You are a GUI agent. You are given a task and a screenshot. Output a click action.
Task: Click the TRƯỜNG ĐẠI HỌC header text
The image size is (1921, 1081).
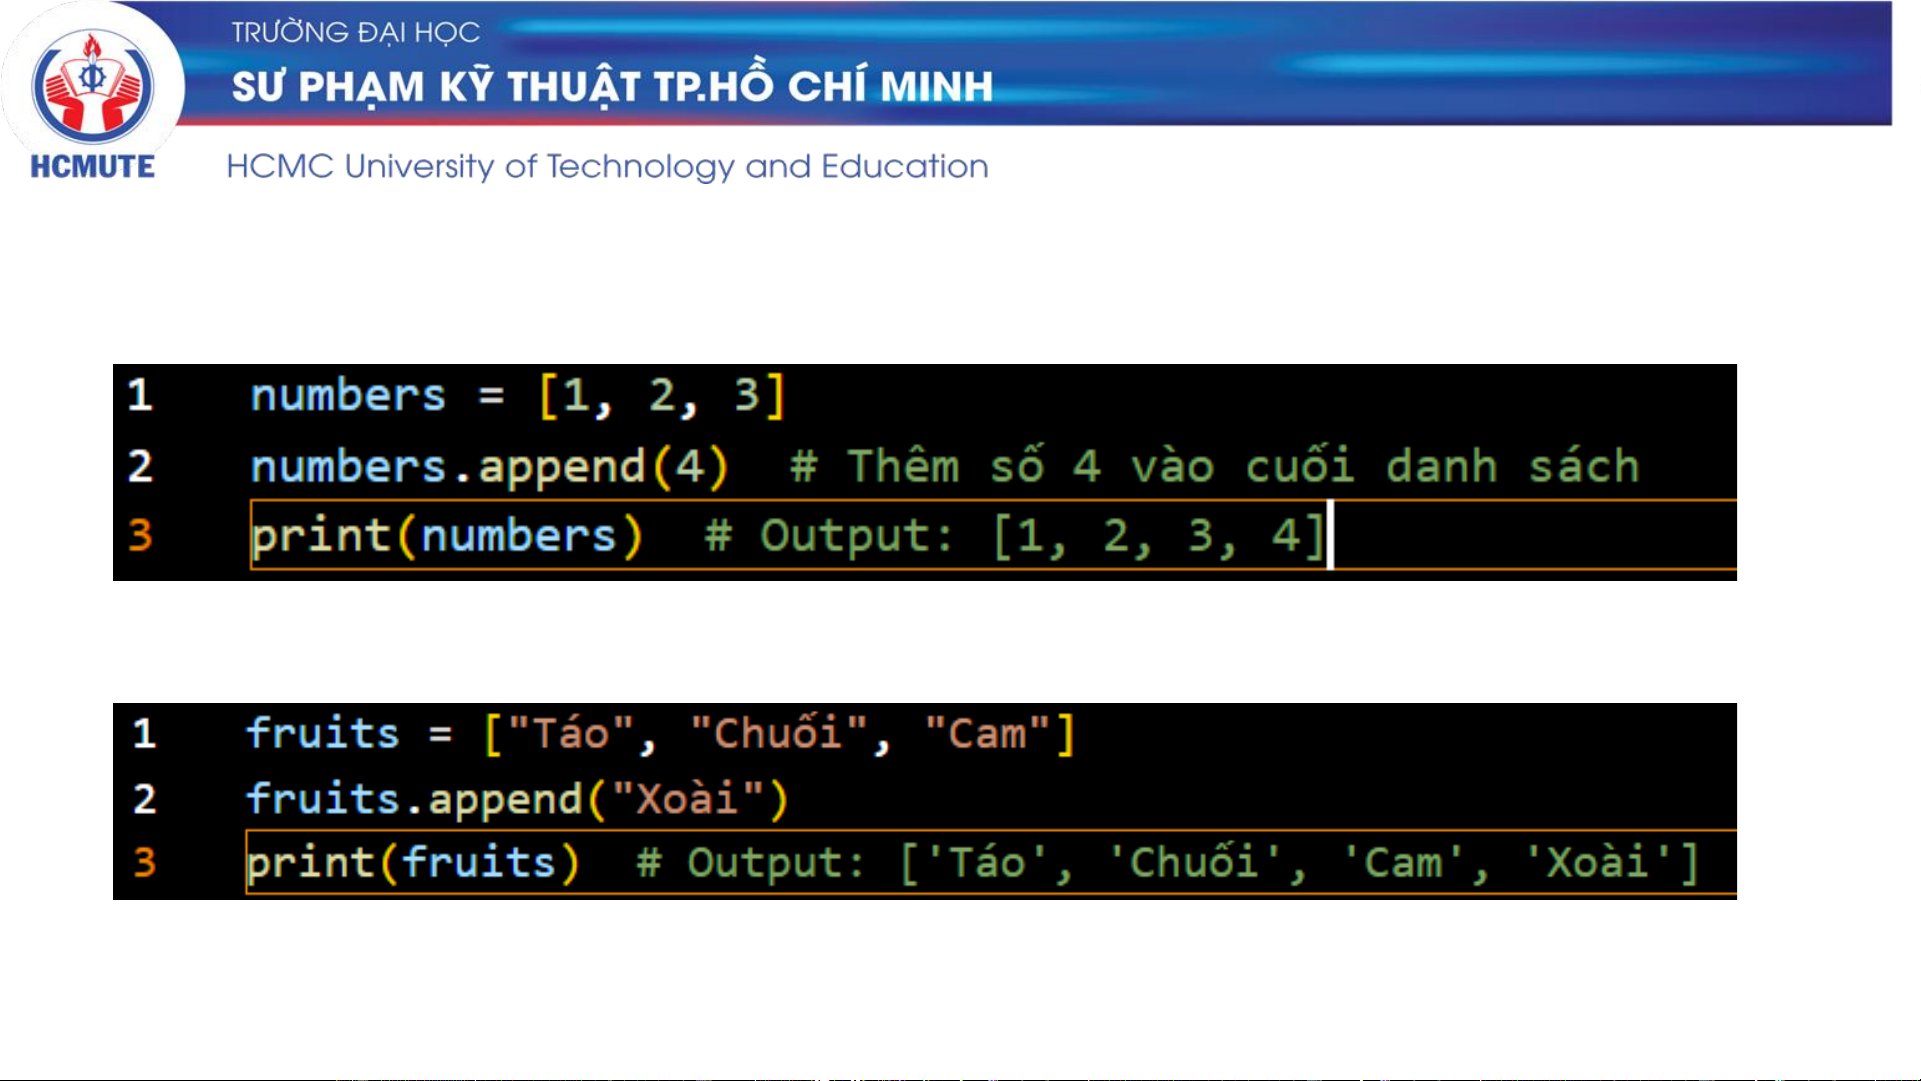pyautogui.click(x=356, y=33)
